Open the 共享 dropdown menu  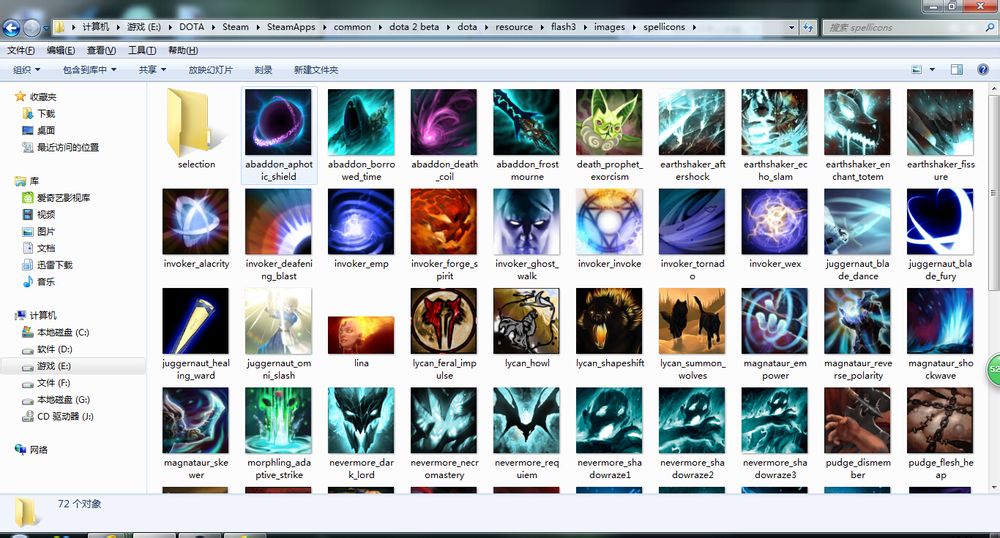(x=152, y=69)
